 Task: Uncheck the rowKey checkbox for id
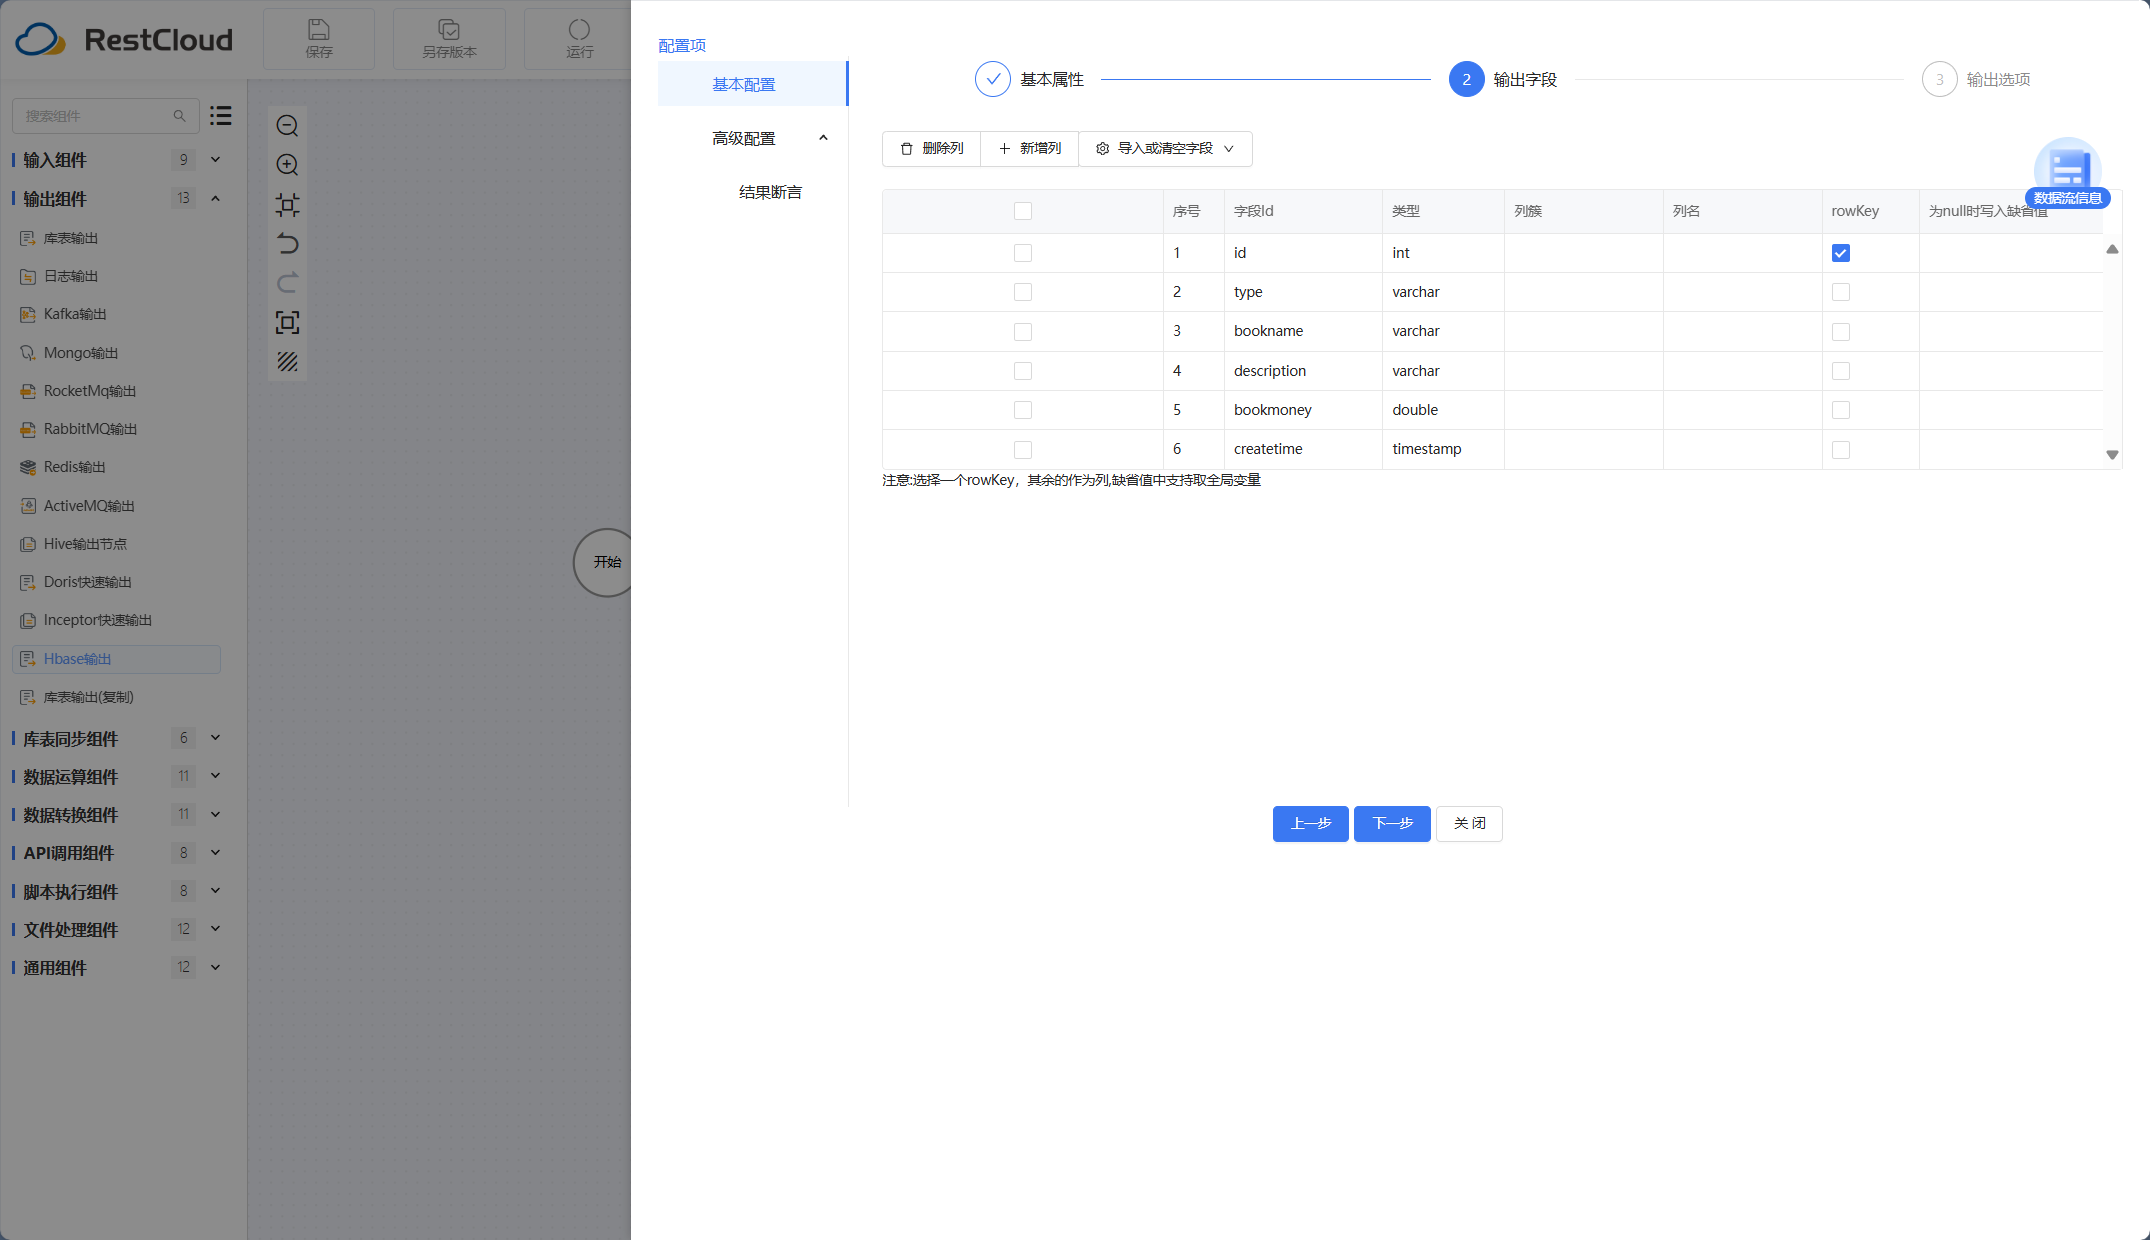[x=1841, y=253]
